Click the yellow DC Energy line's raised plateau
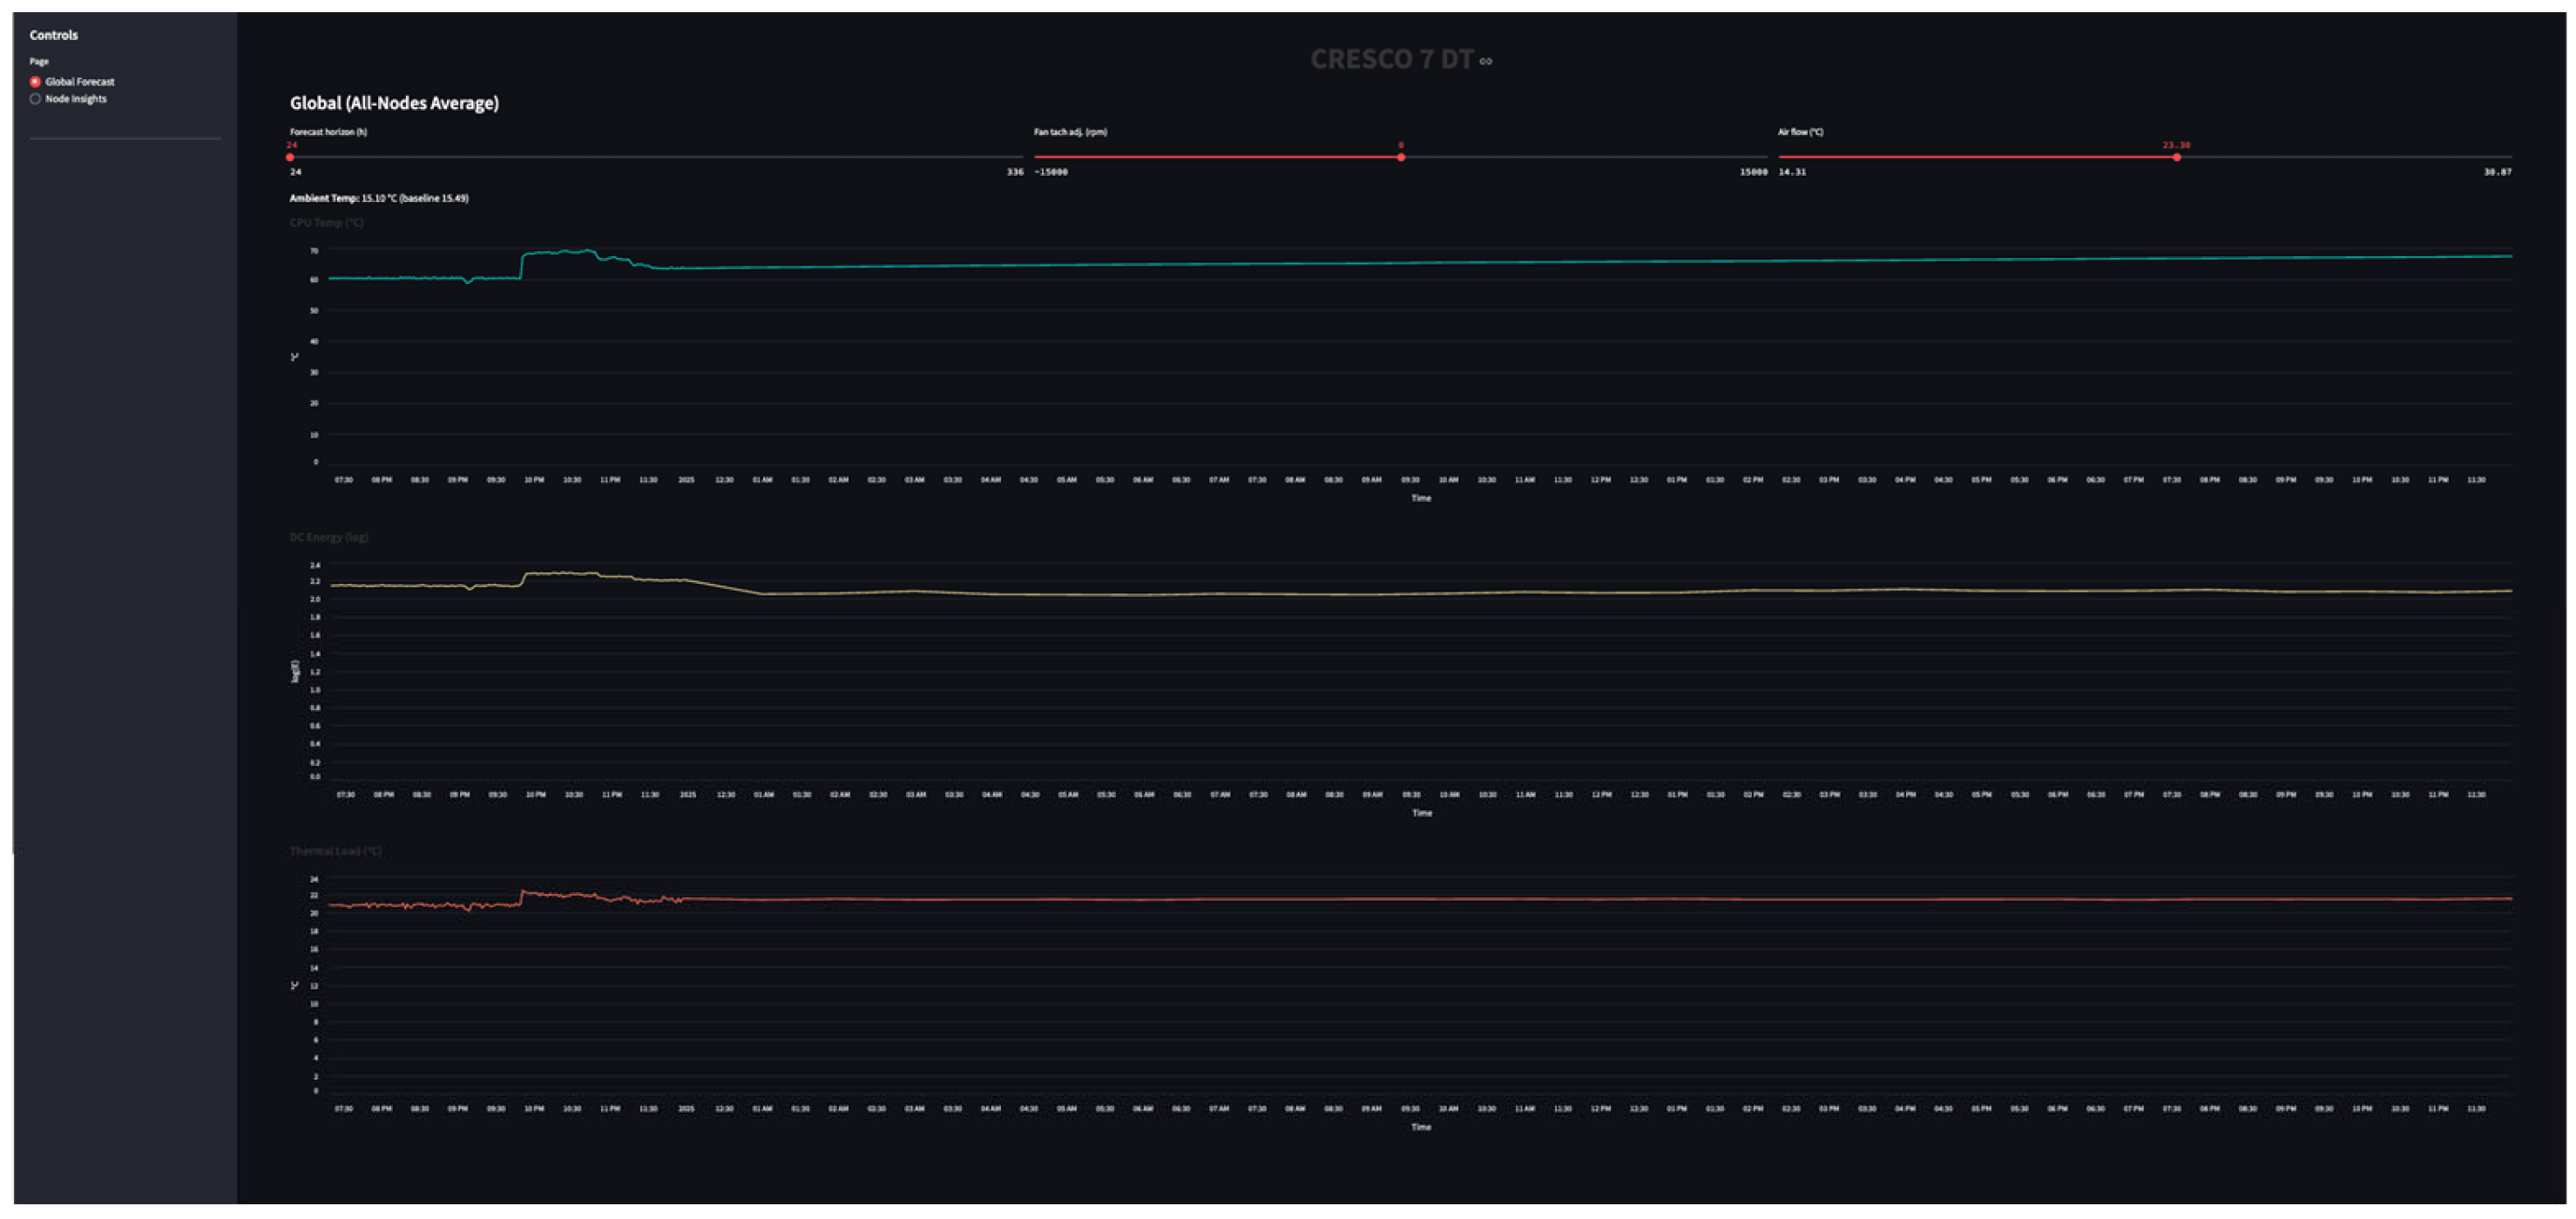 pyautogui.click(x=560, y=573)
